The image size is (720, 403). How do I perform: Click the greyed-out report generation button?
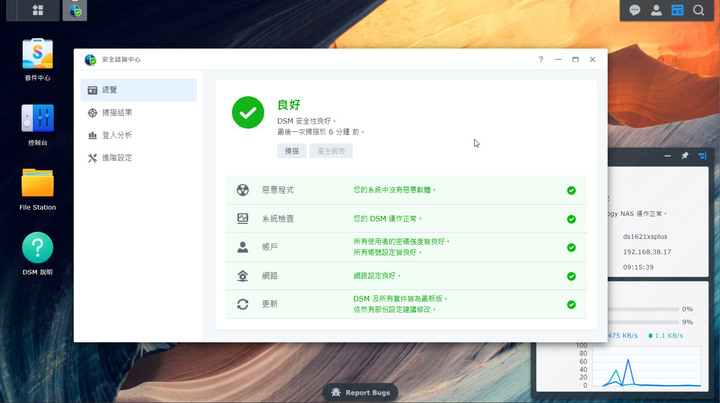tap(331, 151)
